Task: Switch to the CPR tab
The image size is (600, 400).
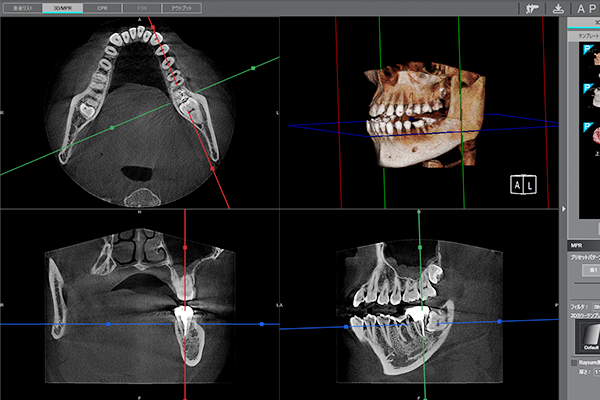Action: pyautogui.click(x=102, y=8)
